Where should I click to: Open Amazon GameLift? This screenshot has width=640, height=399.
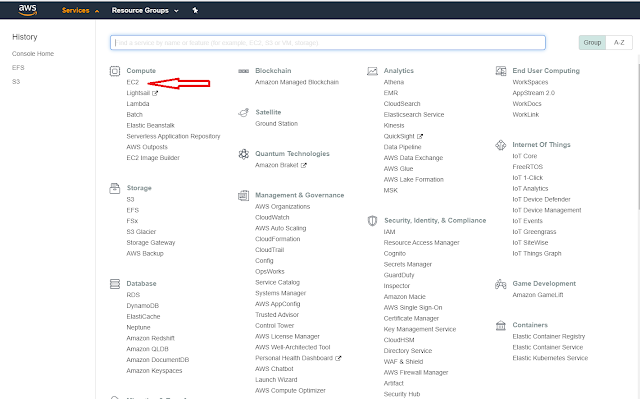[x=538, y=295]
